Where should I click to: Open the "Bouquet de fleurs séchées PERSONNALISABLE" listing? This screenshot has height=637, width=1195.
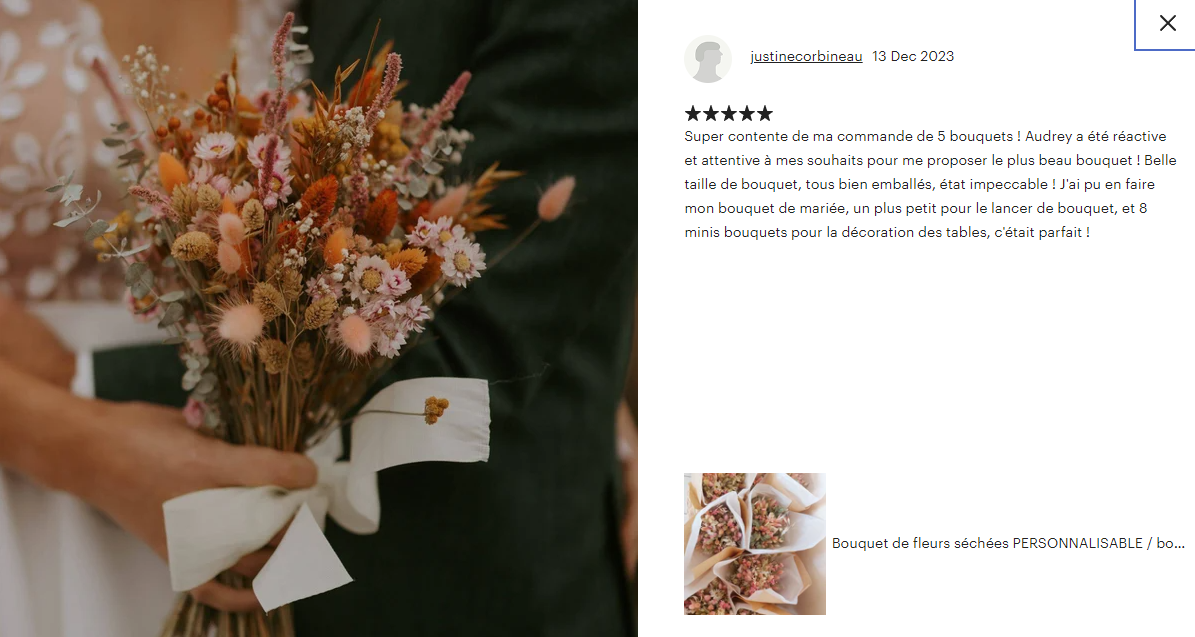[x=1008, y=543]
